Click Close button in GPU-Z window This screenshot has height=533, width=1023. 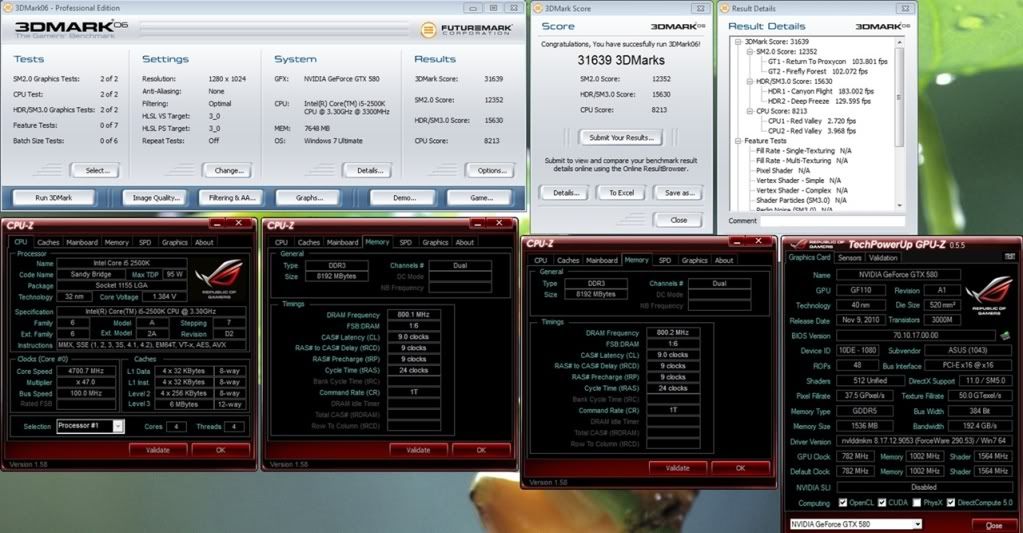pyautogui.click(x=993, y=525)
